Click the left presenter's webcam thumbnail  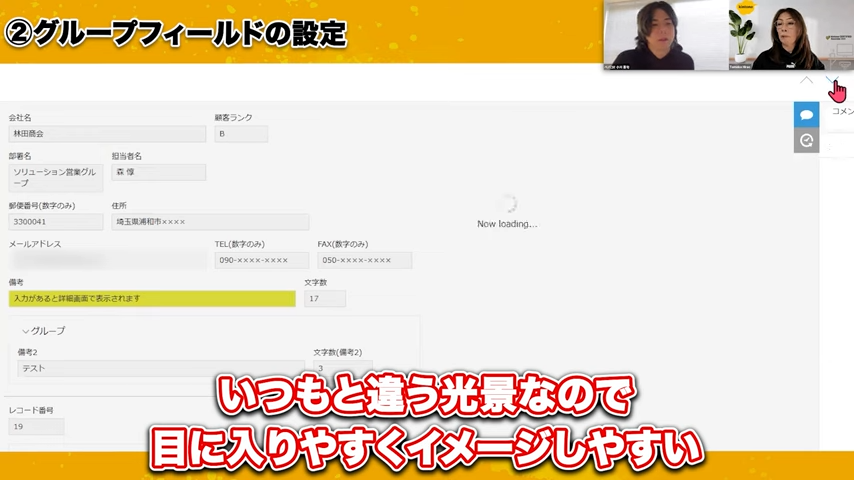[x=666, y=35]
